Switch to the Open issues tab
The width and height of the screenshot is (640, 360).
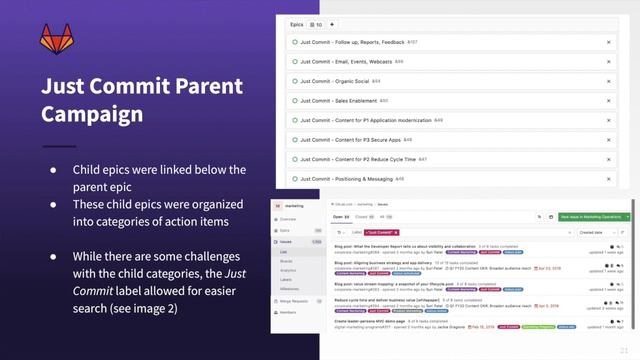[341, 217]
